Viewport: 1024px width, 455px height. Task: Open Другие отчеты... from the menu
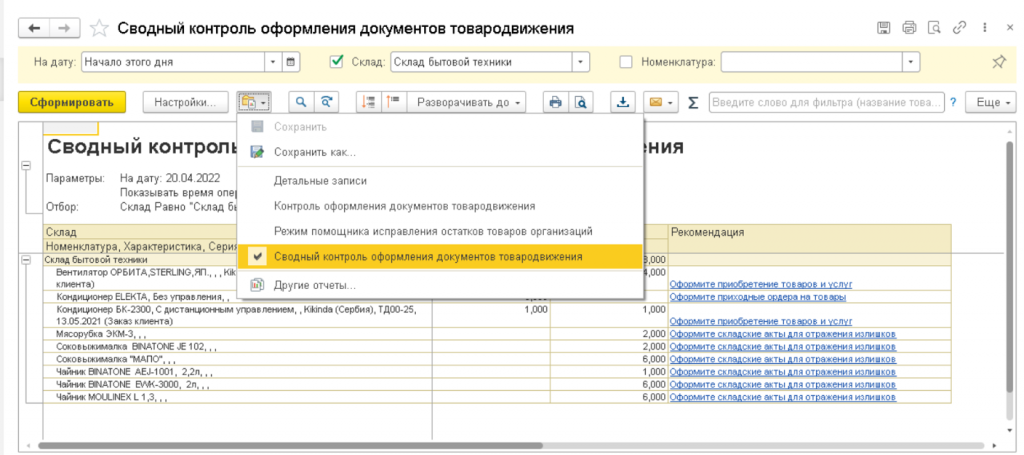[314, 286]
